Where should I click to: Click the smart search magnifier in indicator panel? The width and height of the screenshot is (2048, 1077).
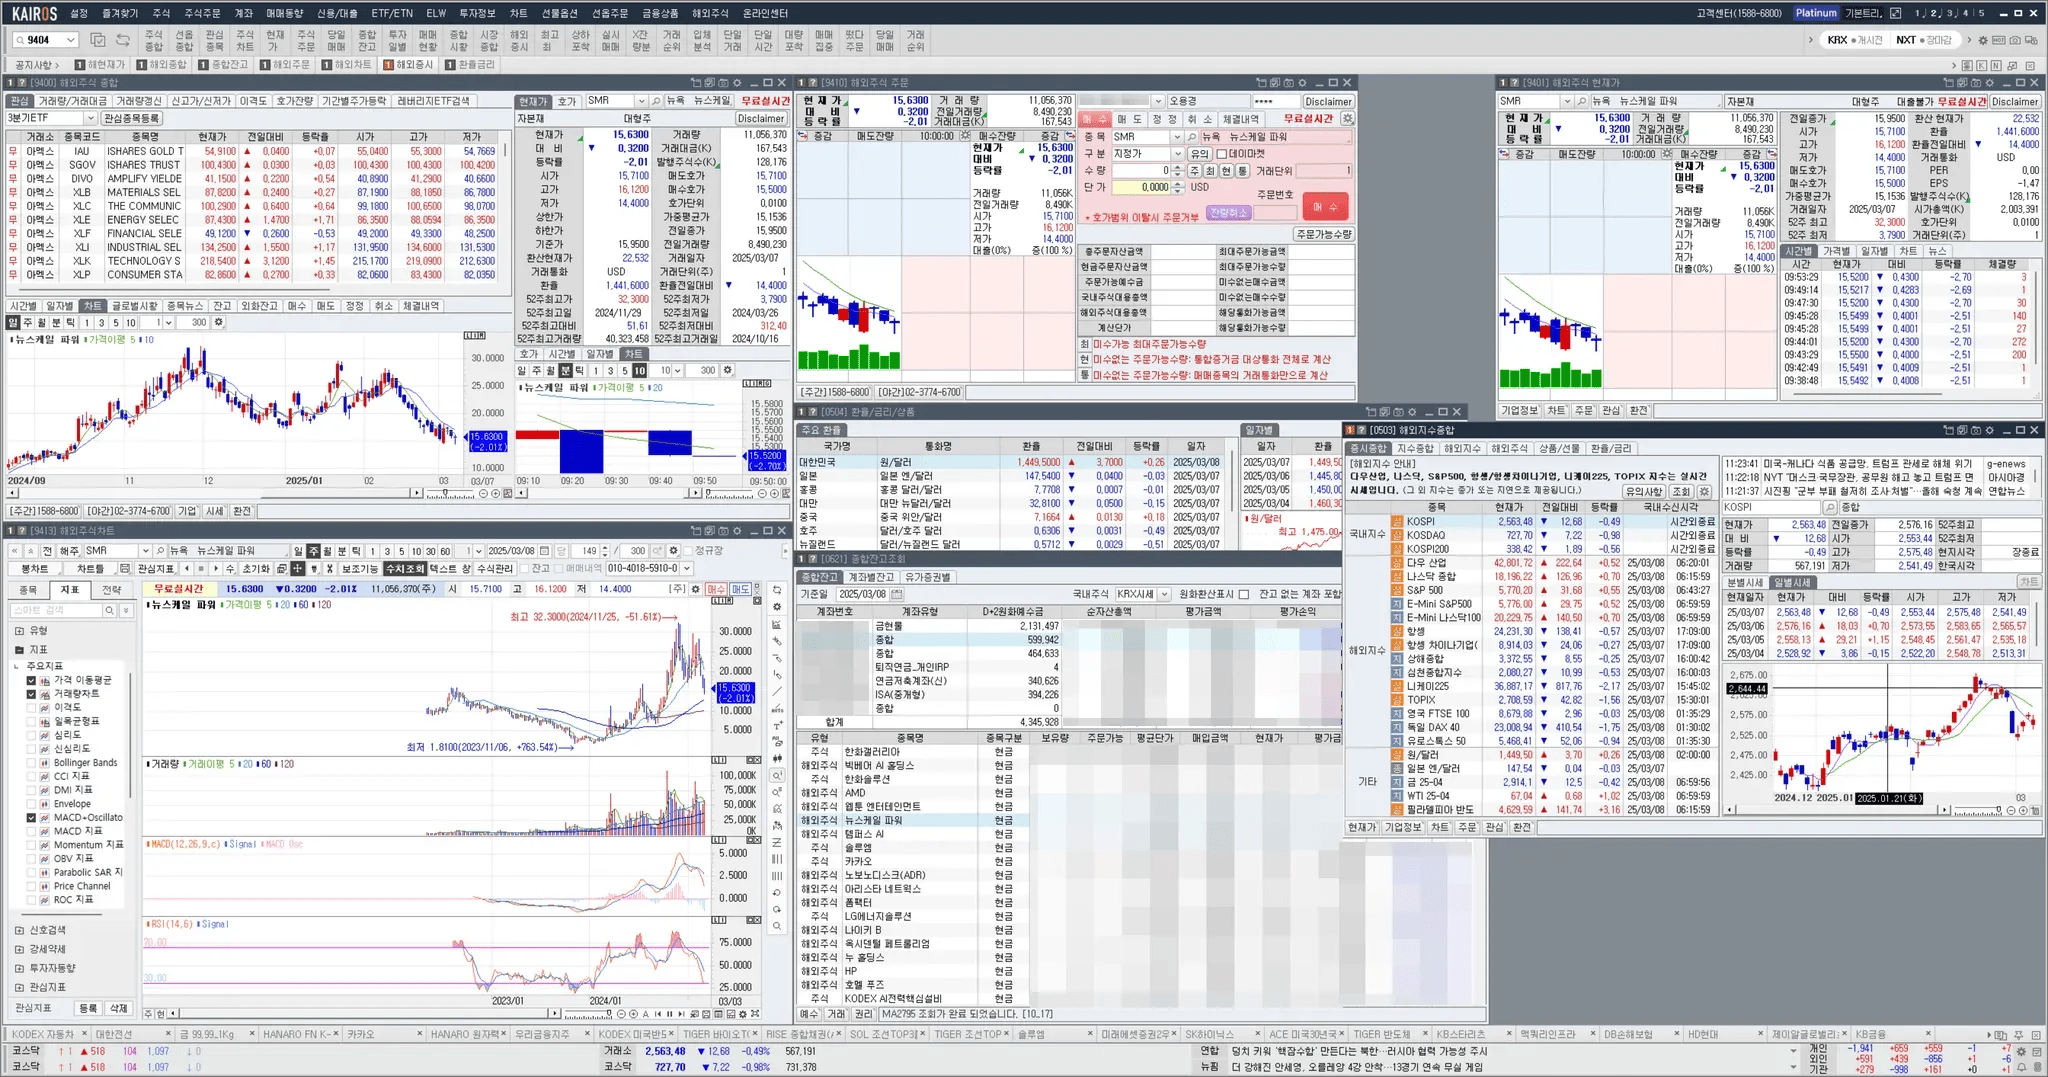tap(110, 610)
